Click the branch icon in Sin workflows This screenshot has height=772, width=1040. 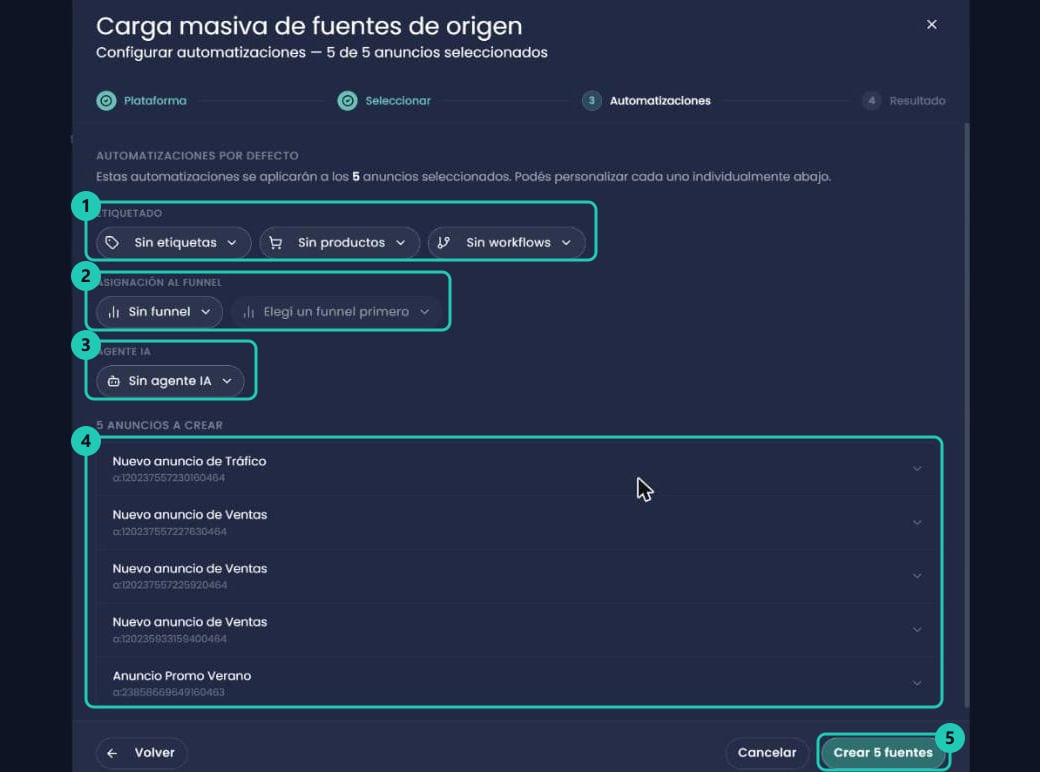point(444,243)
